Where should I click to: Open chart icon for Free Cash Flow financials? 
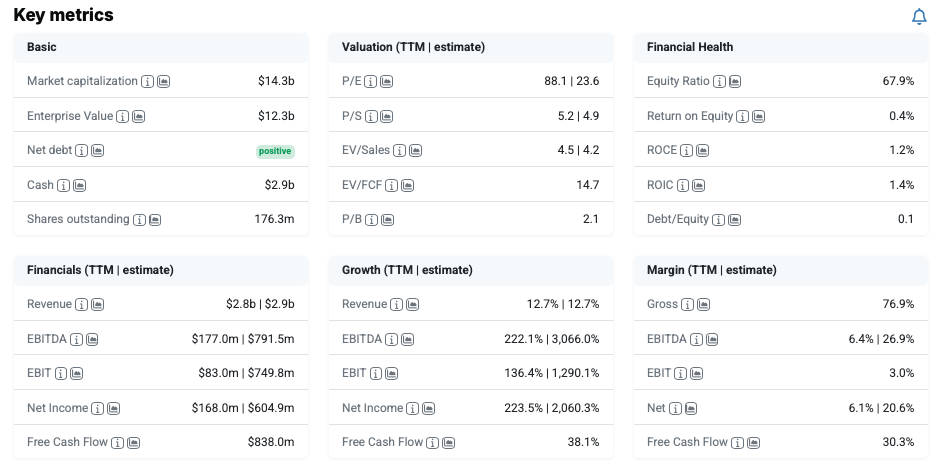(x=133, y=442)
